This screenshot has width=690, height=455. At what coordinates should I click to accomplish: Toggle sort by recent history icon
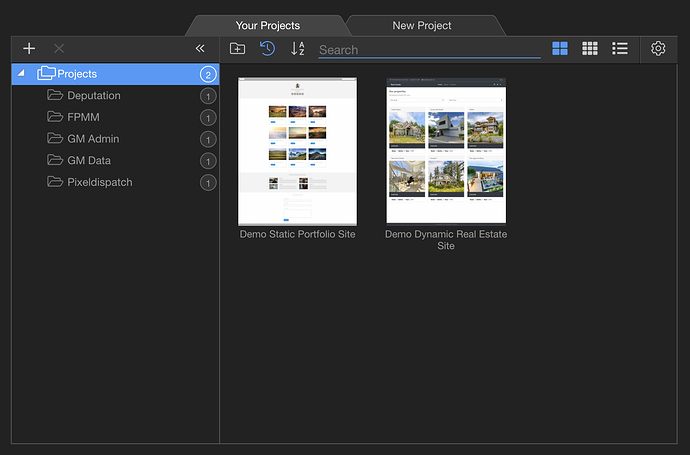[267, 48]
